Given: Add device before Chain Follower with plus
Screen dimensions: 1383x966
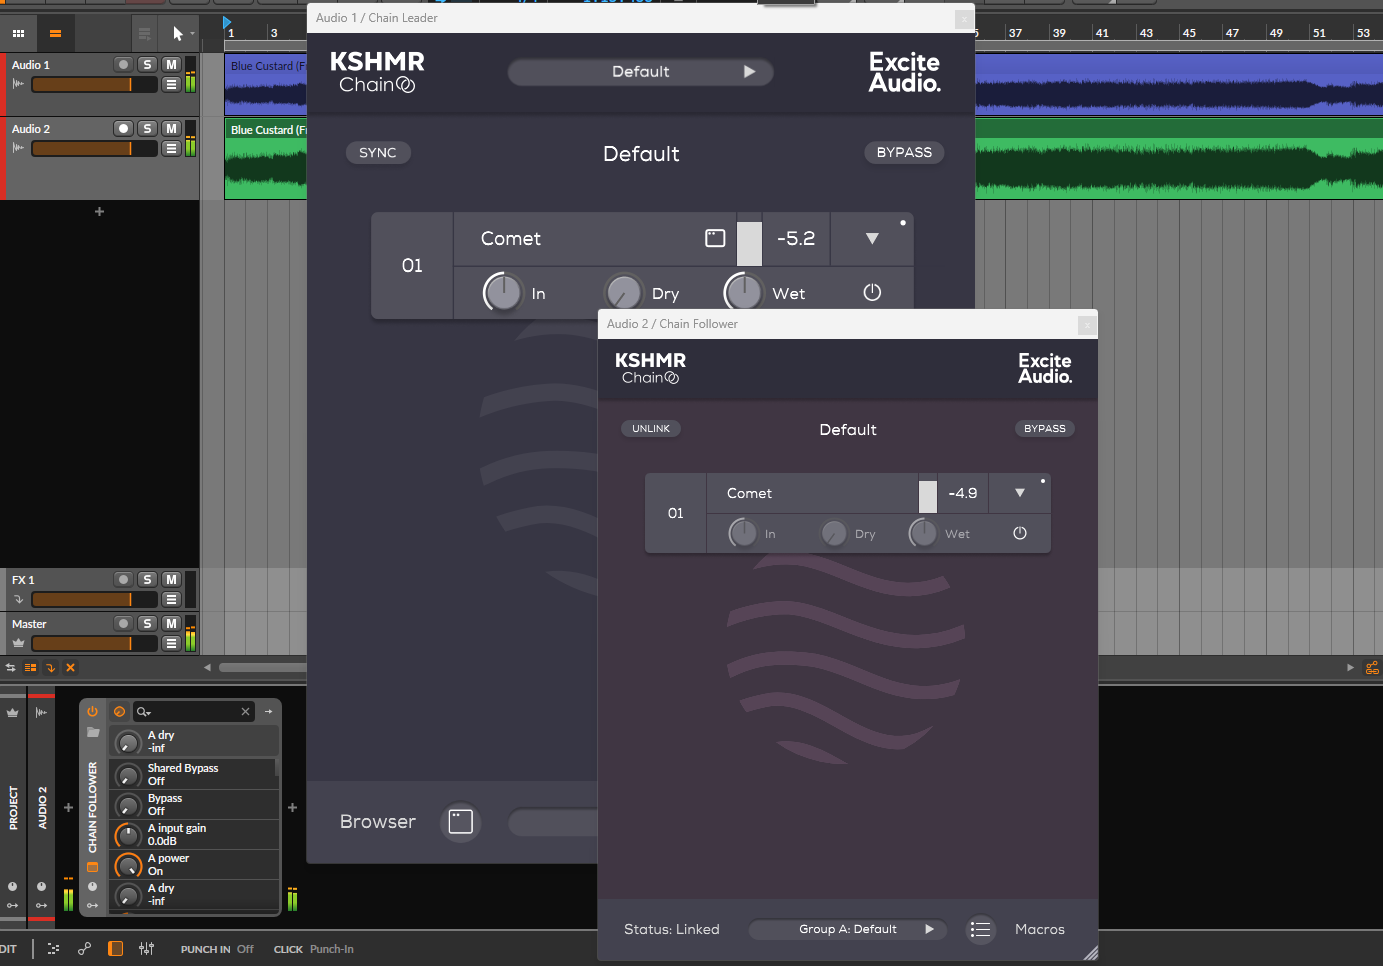Looking at the screenshot, I should tap(68, 807).
